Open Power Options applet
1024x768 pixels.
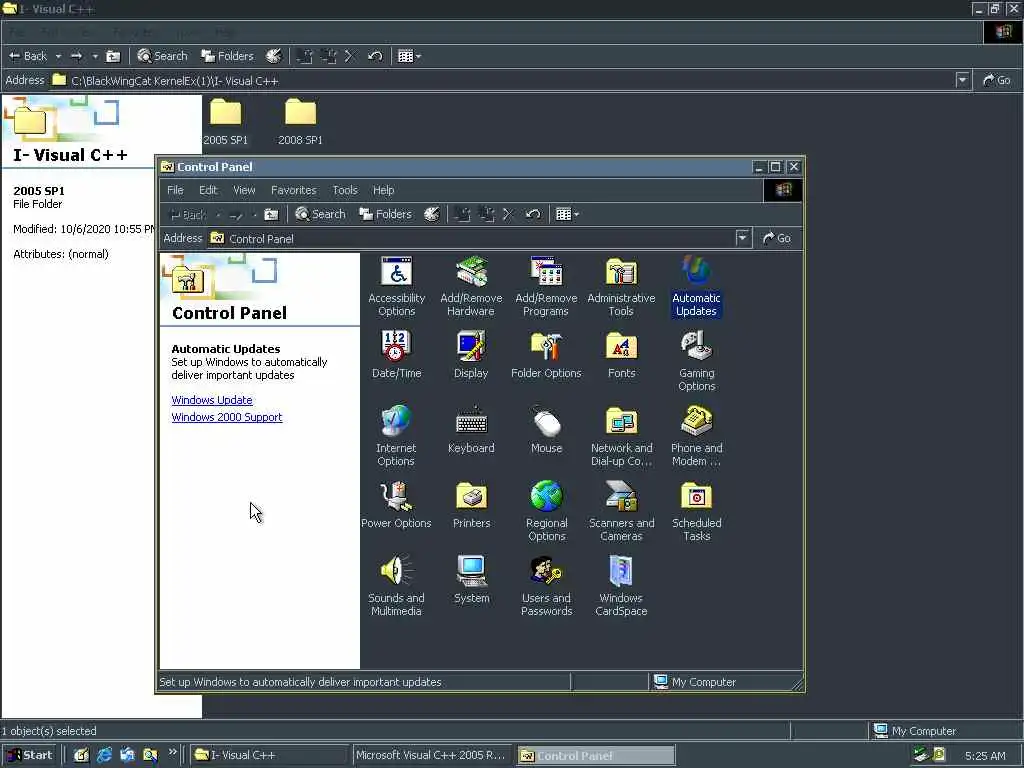396,505
